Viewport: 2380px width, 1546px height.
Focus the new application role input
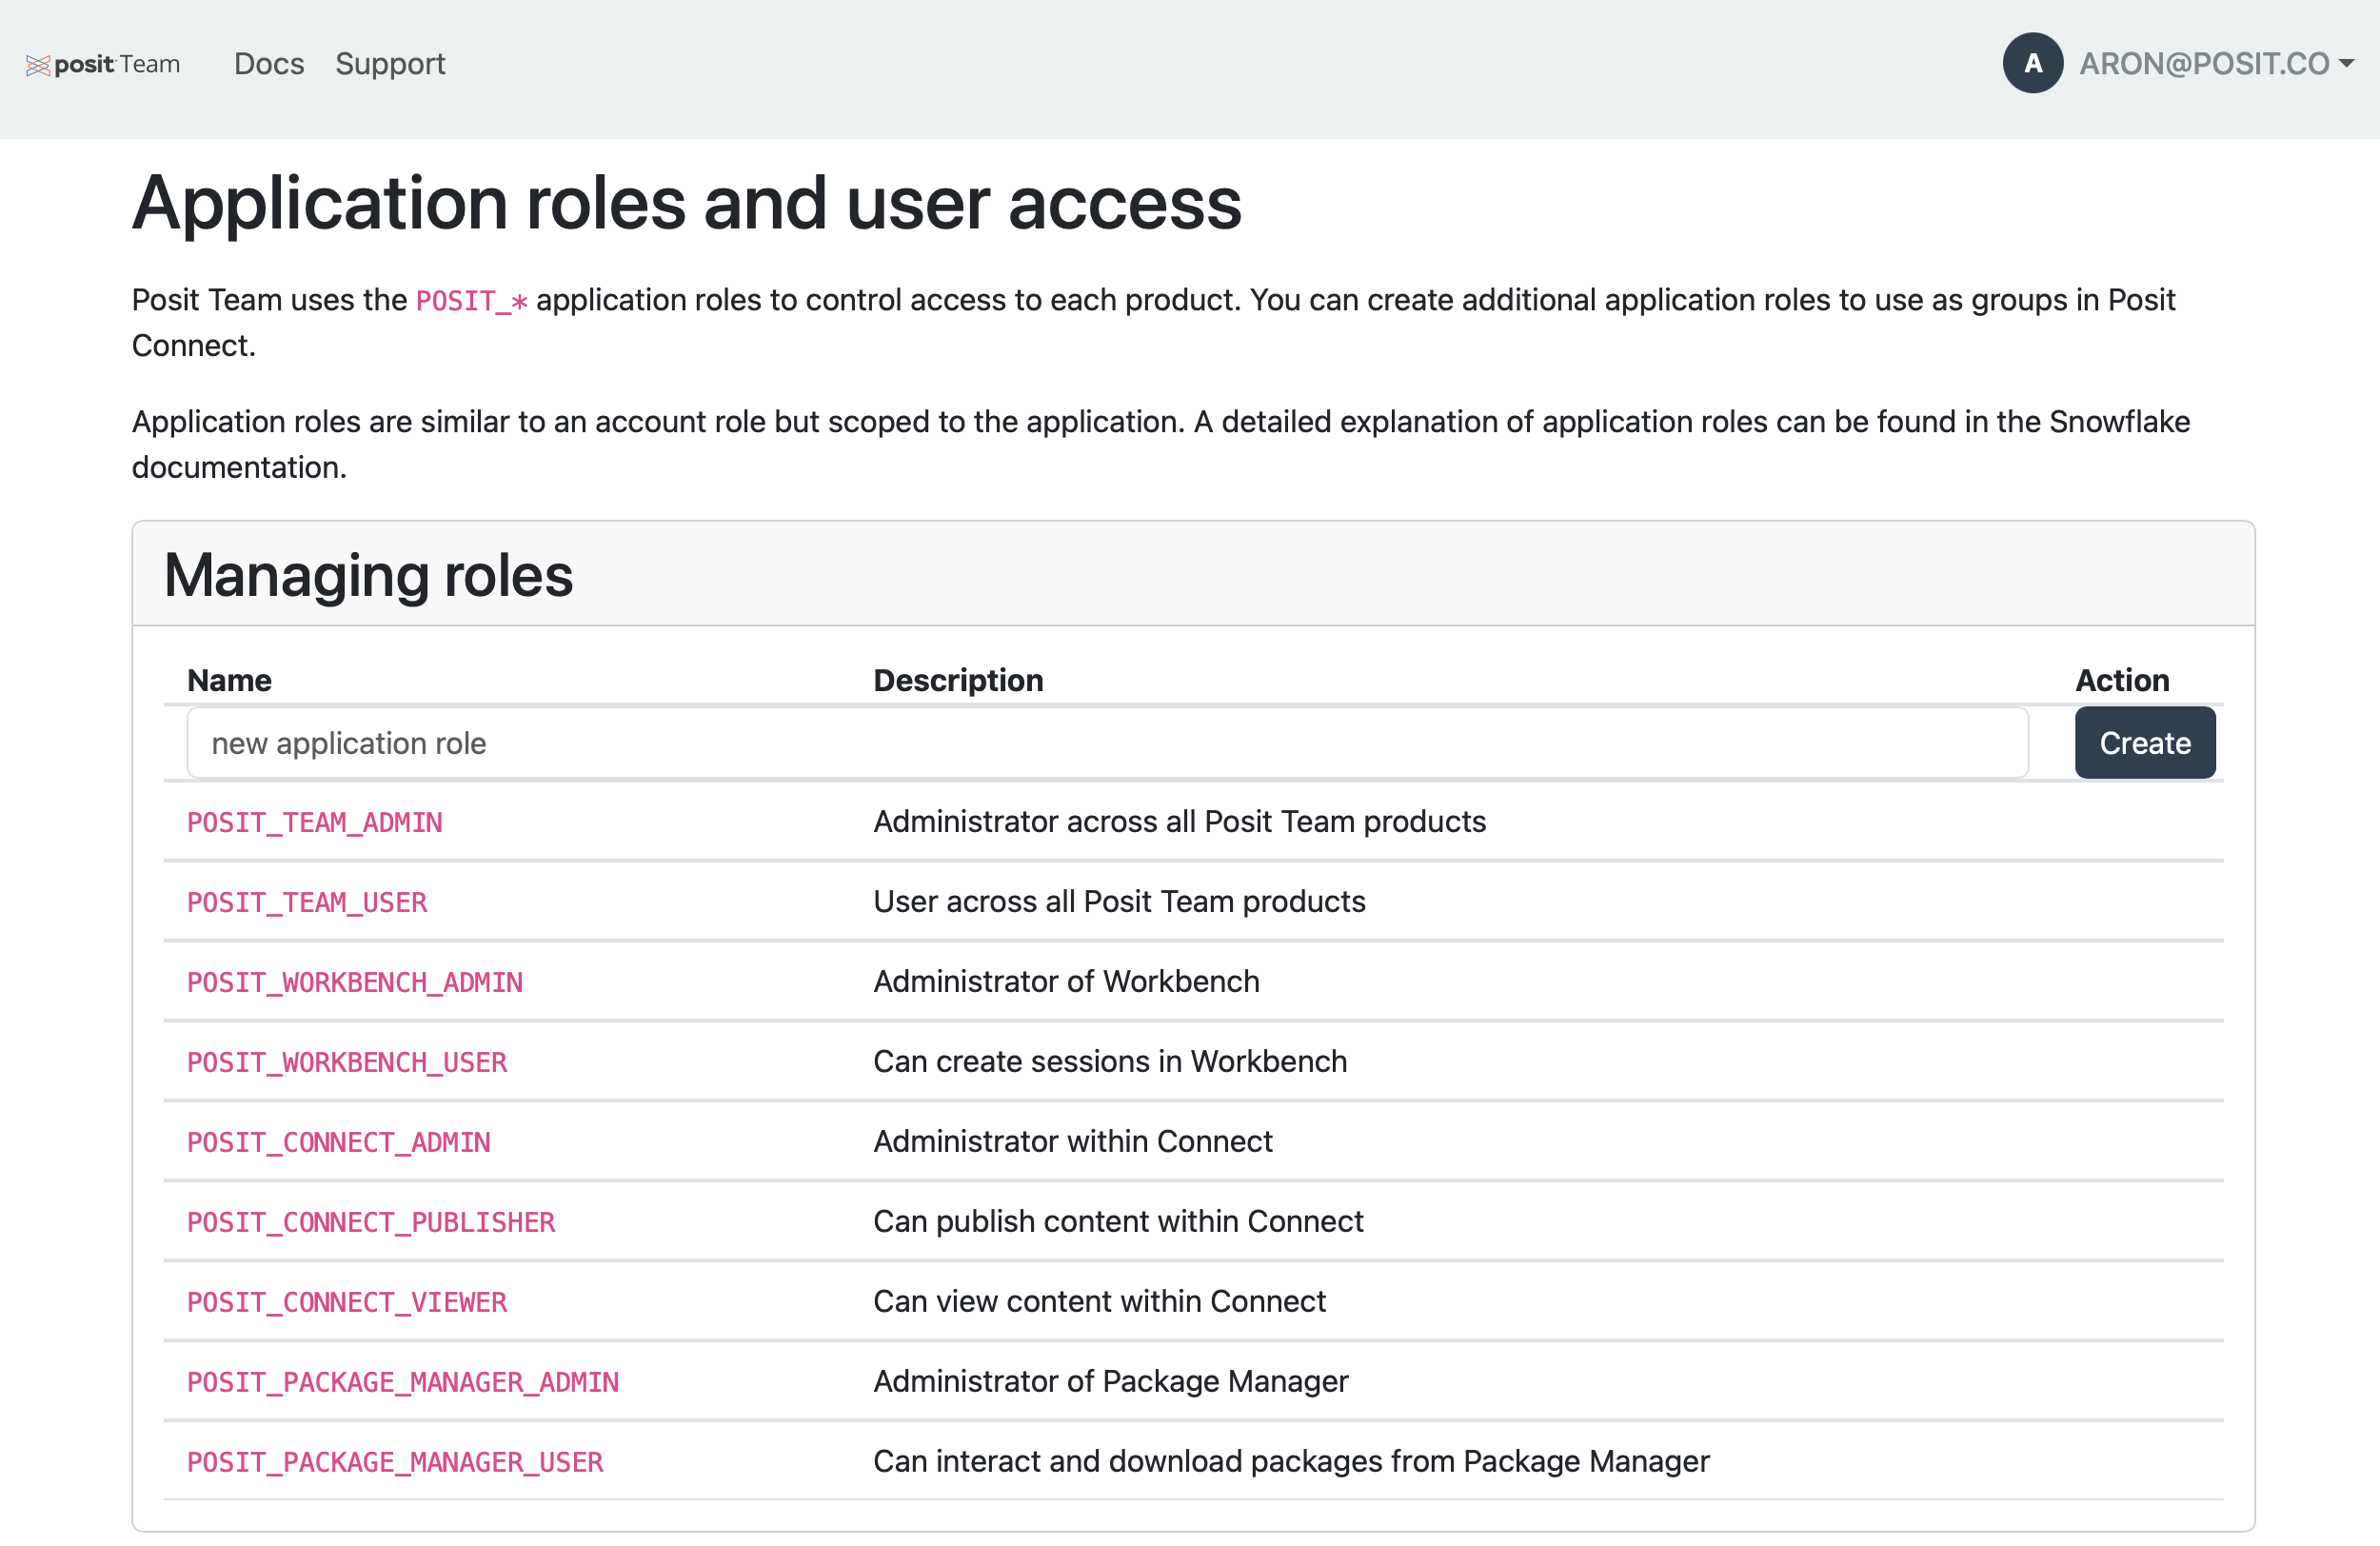coord(1106,743)
